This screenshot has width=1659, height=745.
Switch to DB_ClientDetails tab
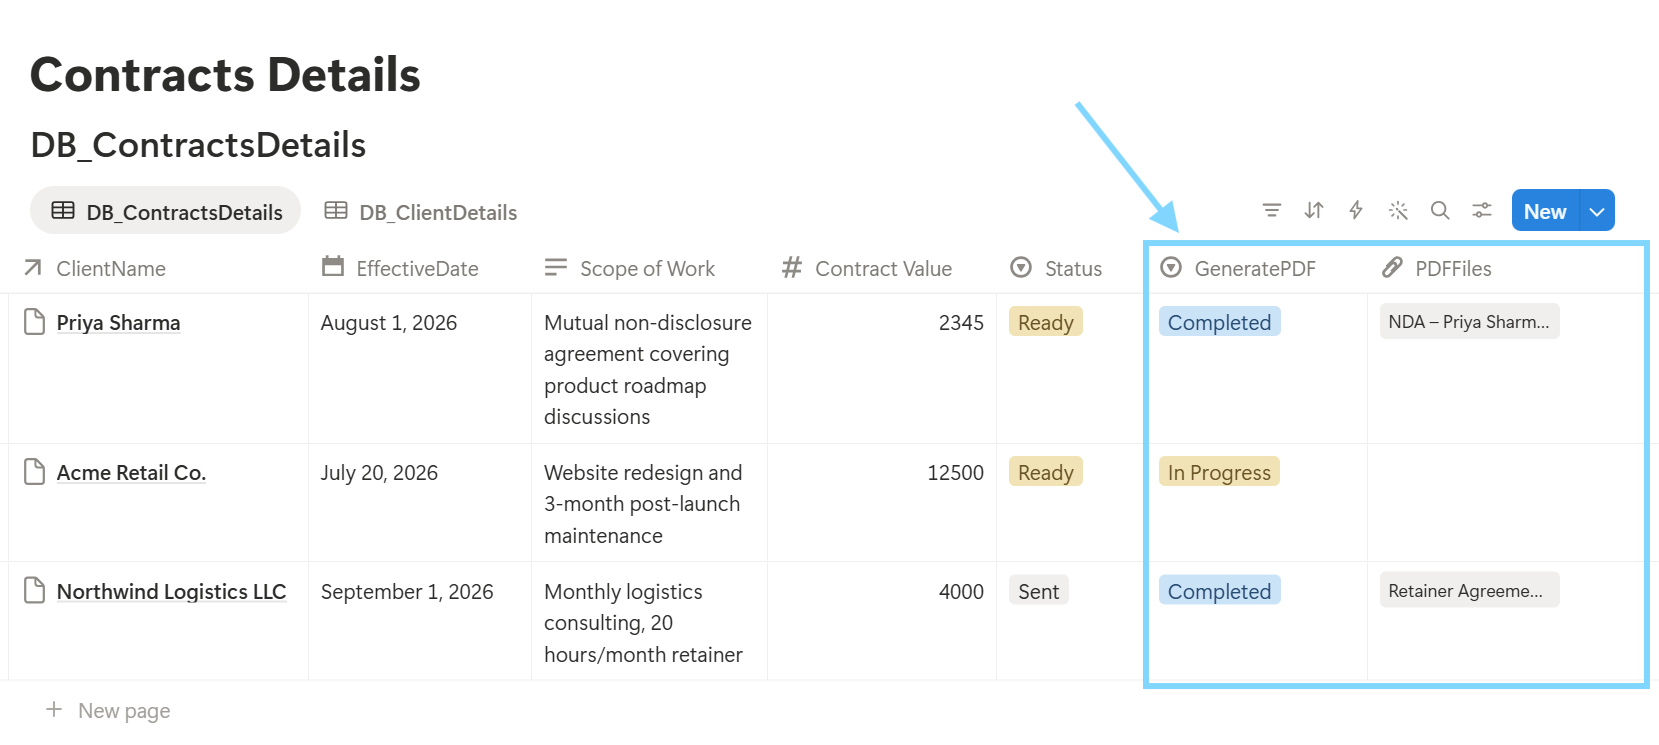[x=421, y=212]
